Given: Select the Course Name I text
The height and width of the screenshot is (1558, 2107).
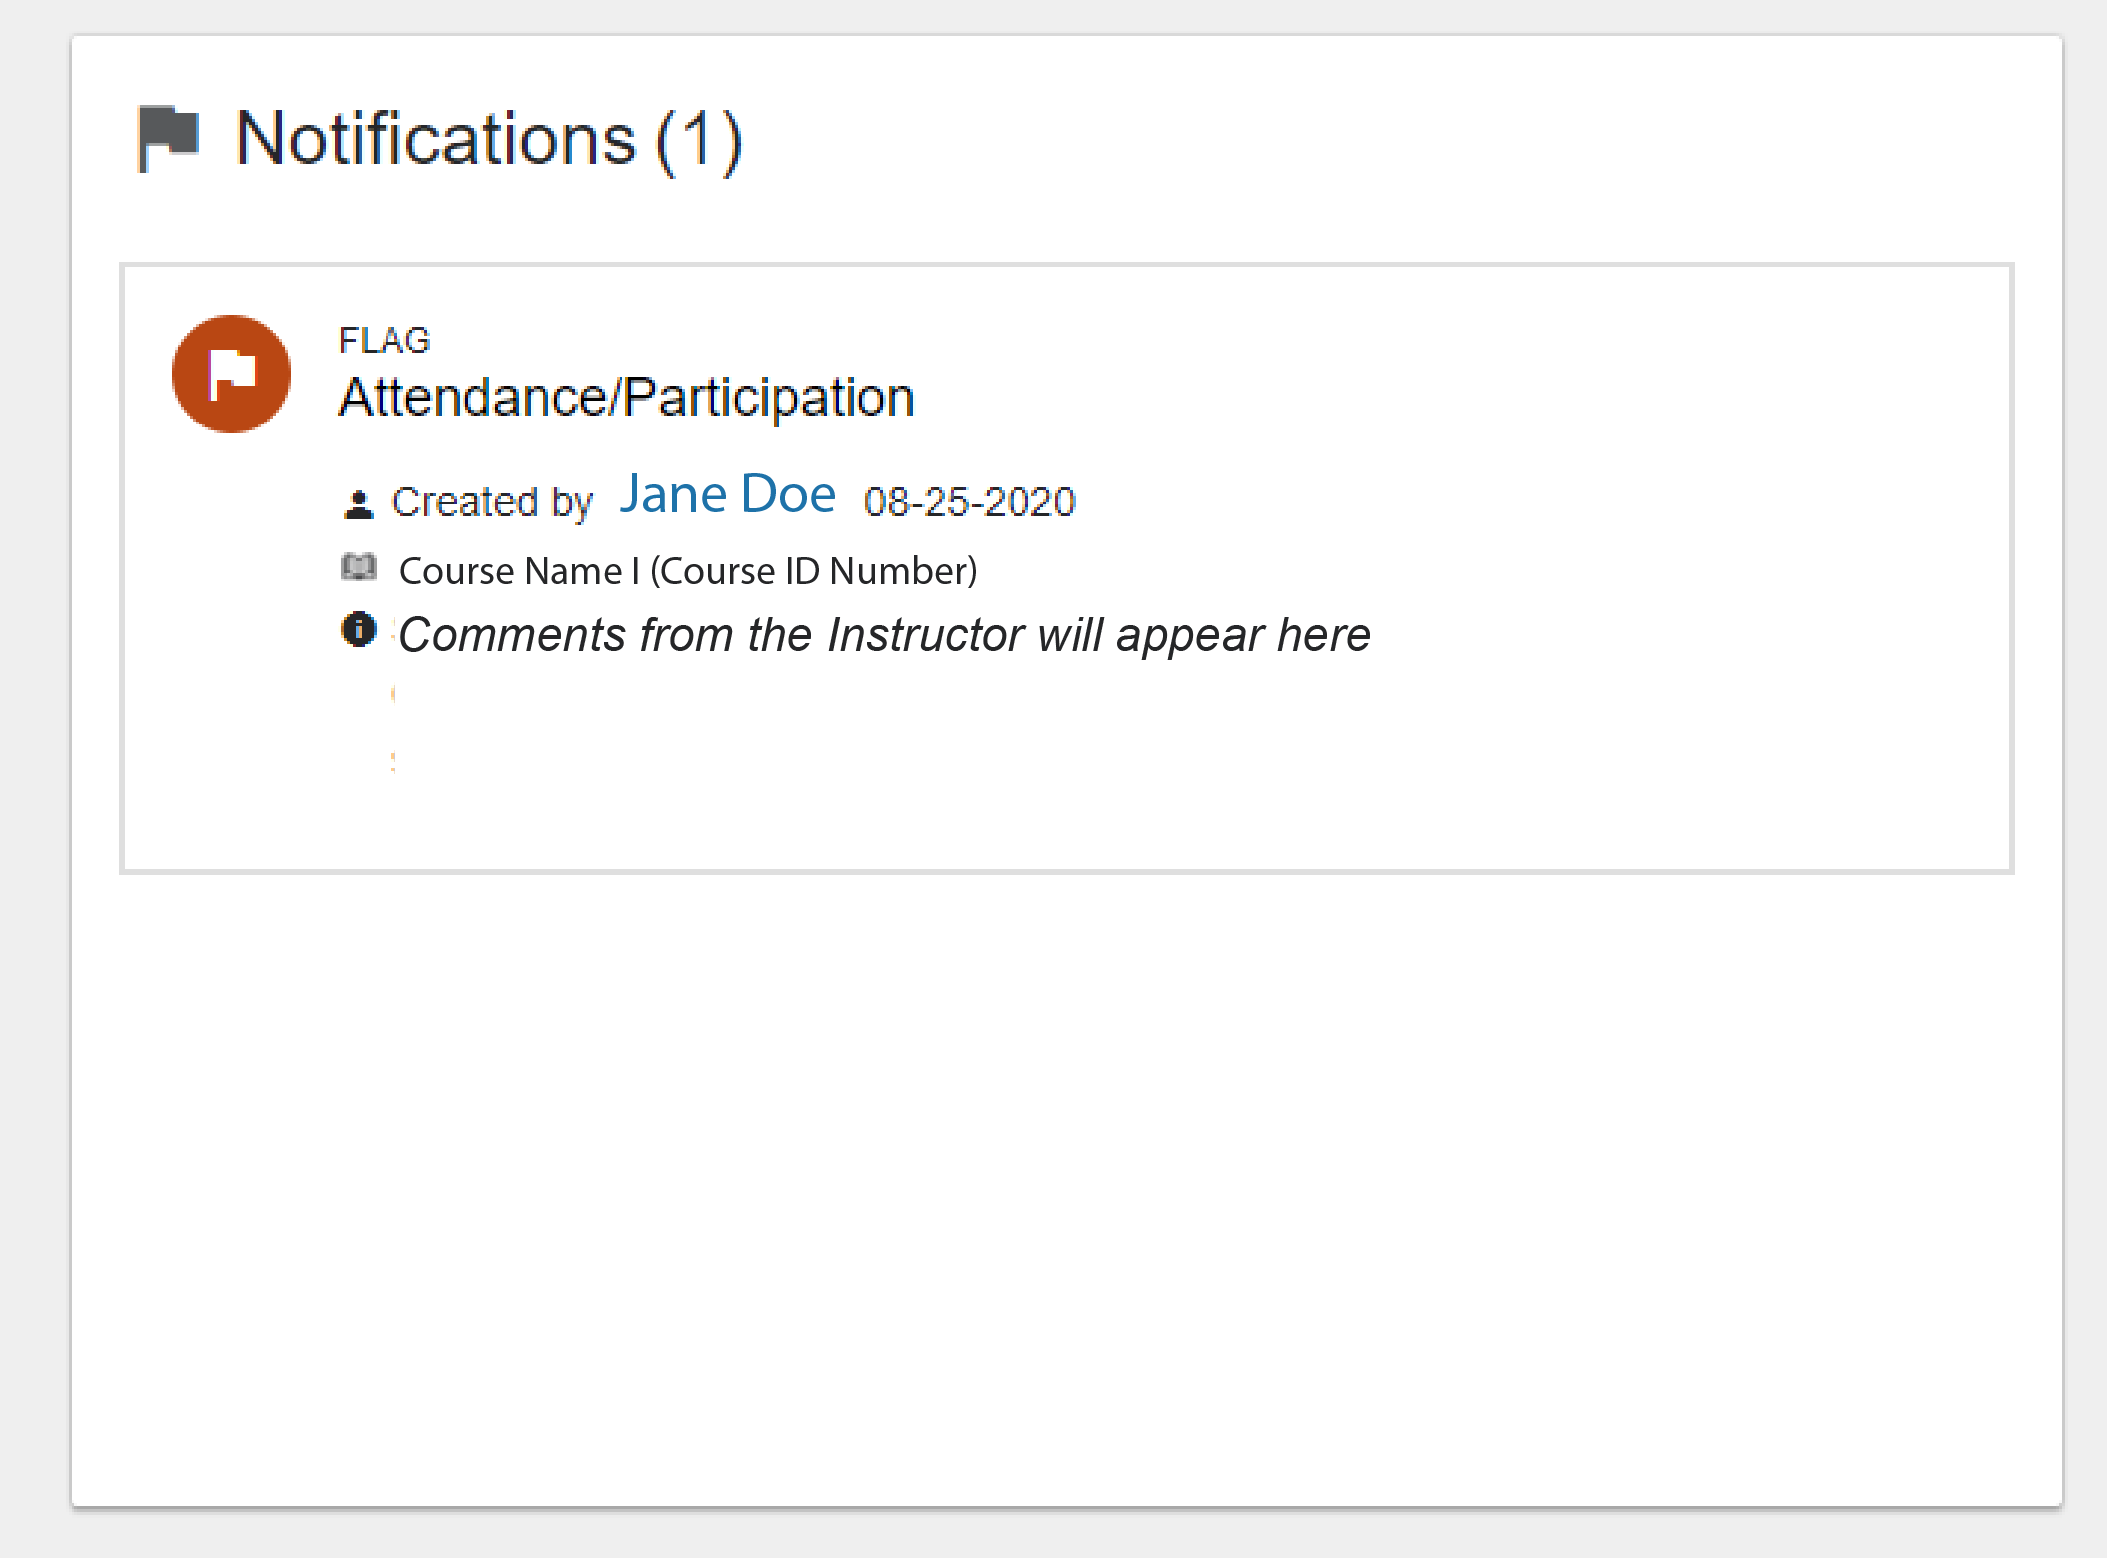Looking at the screenshot, I should pyautogui.click(x=518, y=571).
